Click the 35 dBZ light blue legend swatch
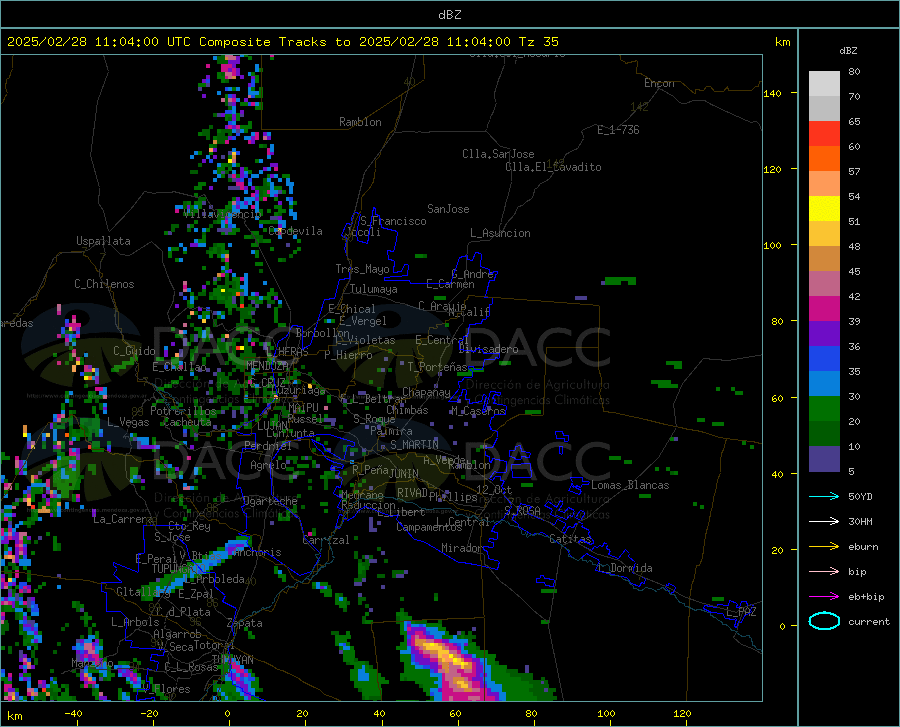This screenshot has width=900, height=727. pyautogui.click(x=824, y=384)
